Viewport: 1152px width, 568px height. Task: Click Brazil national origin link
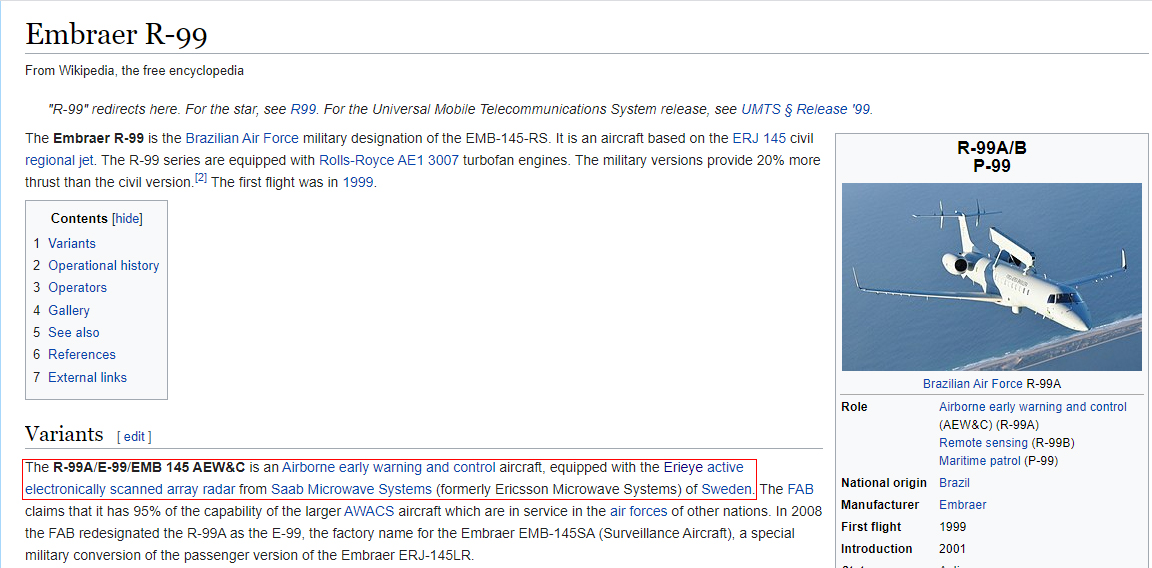954,483
